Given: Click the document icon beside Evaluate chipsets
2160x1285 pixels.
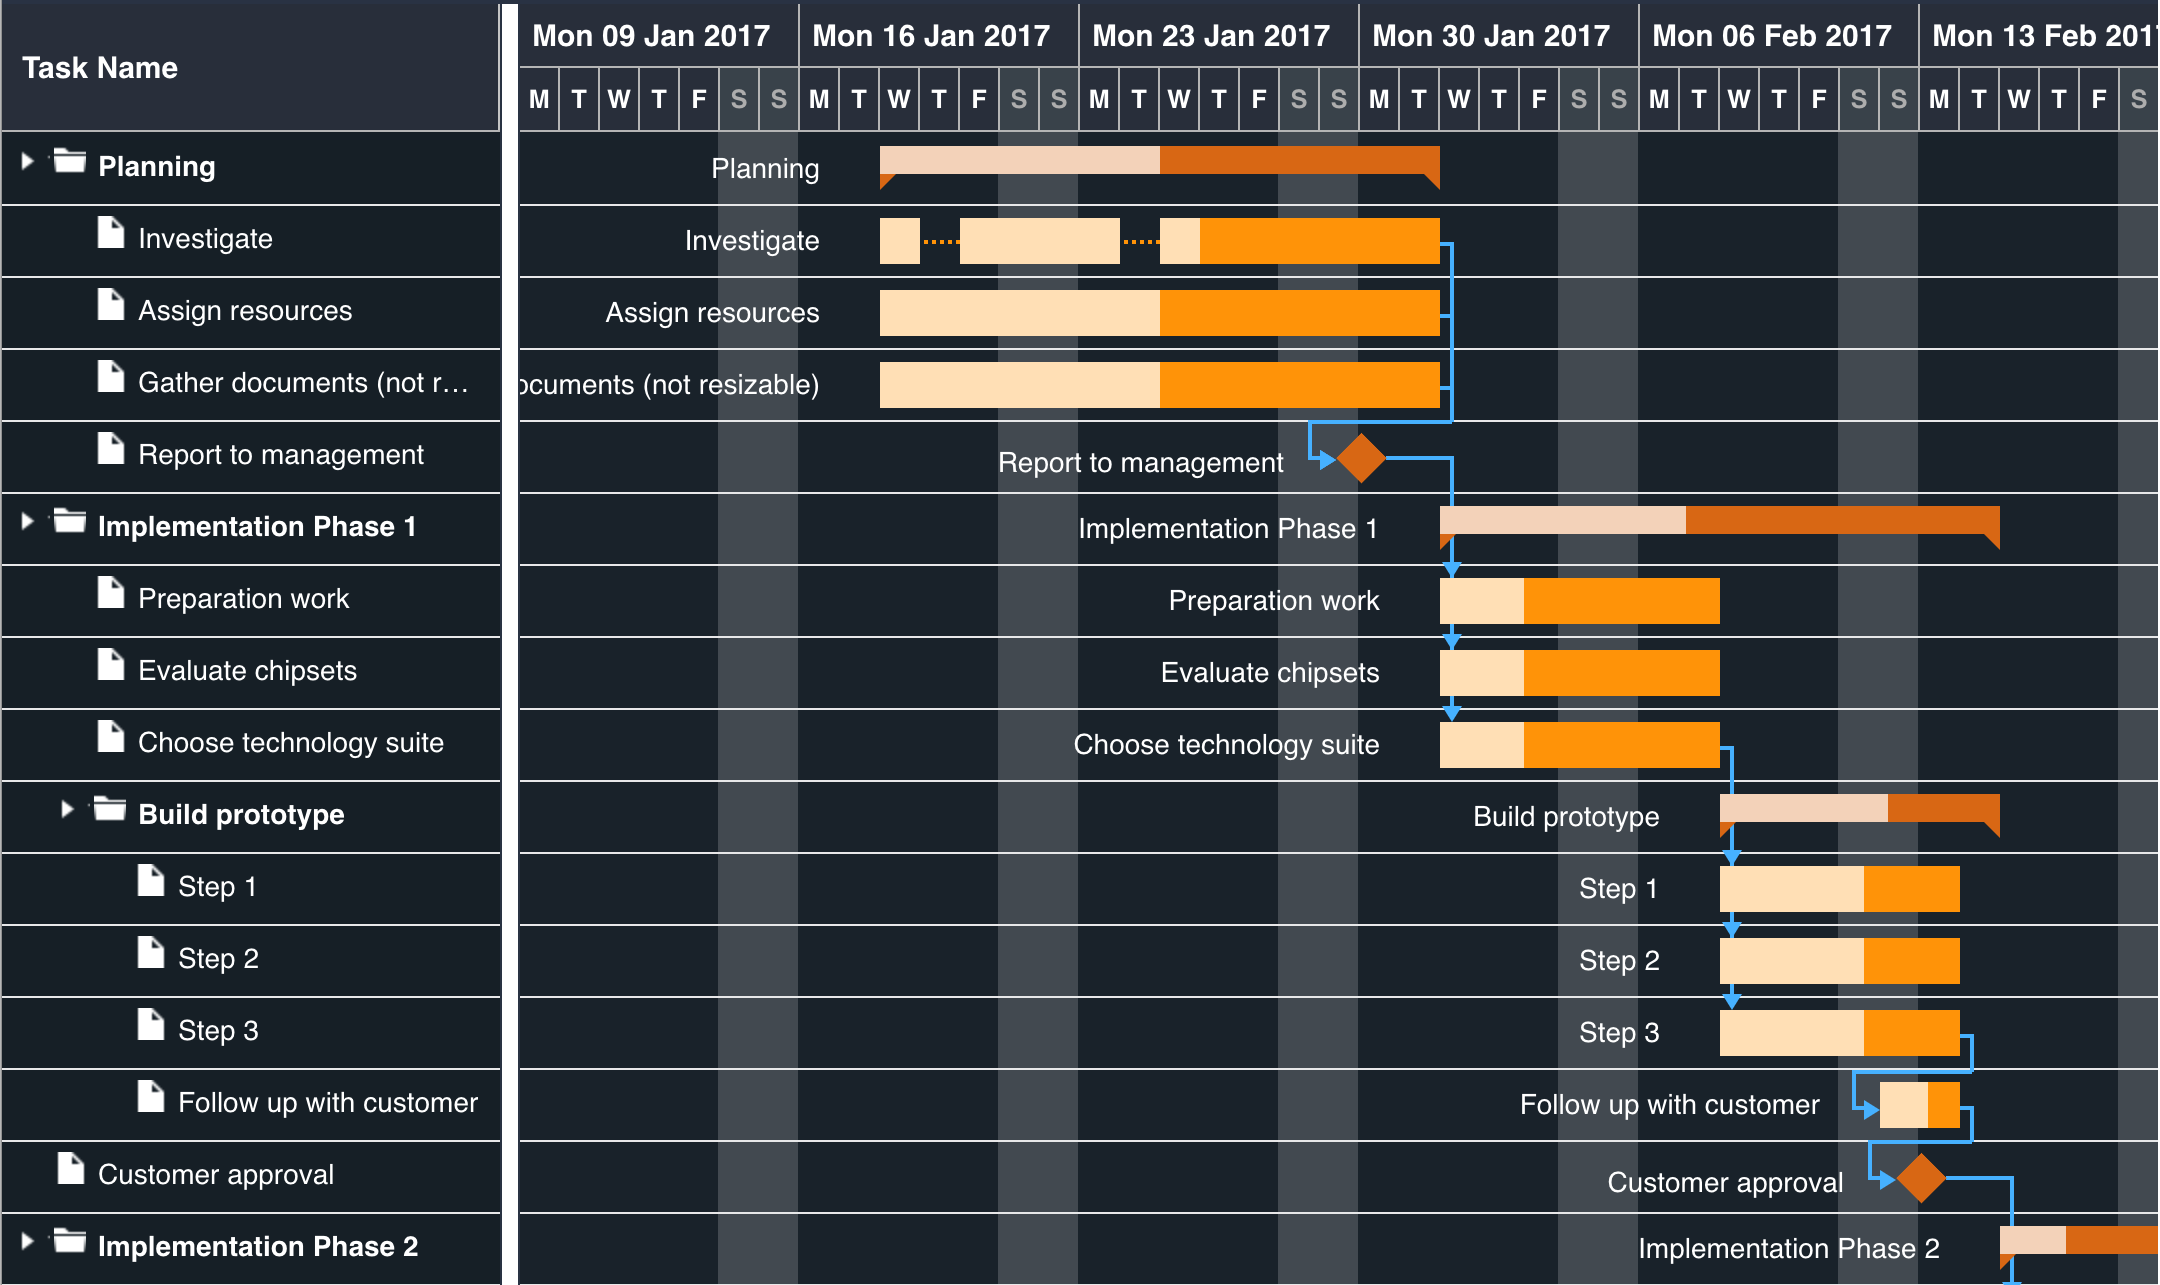Looking at the screenshot, I should click(109, 665).
